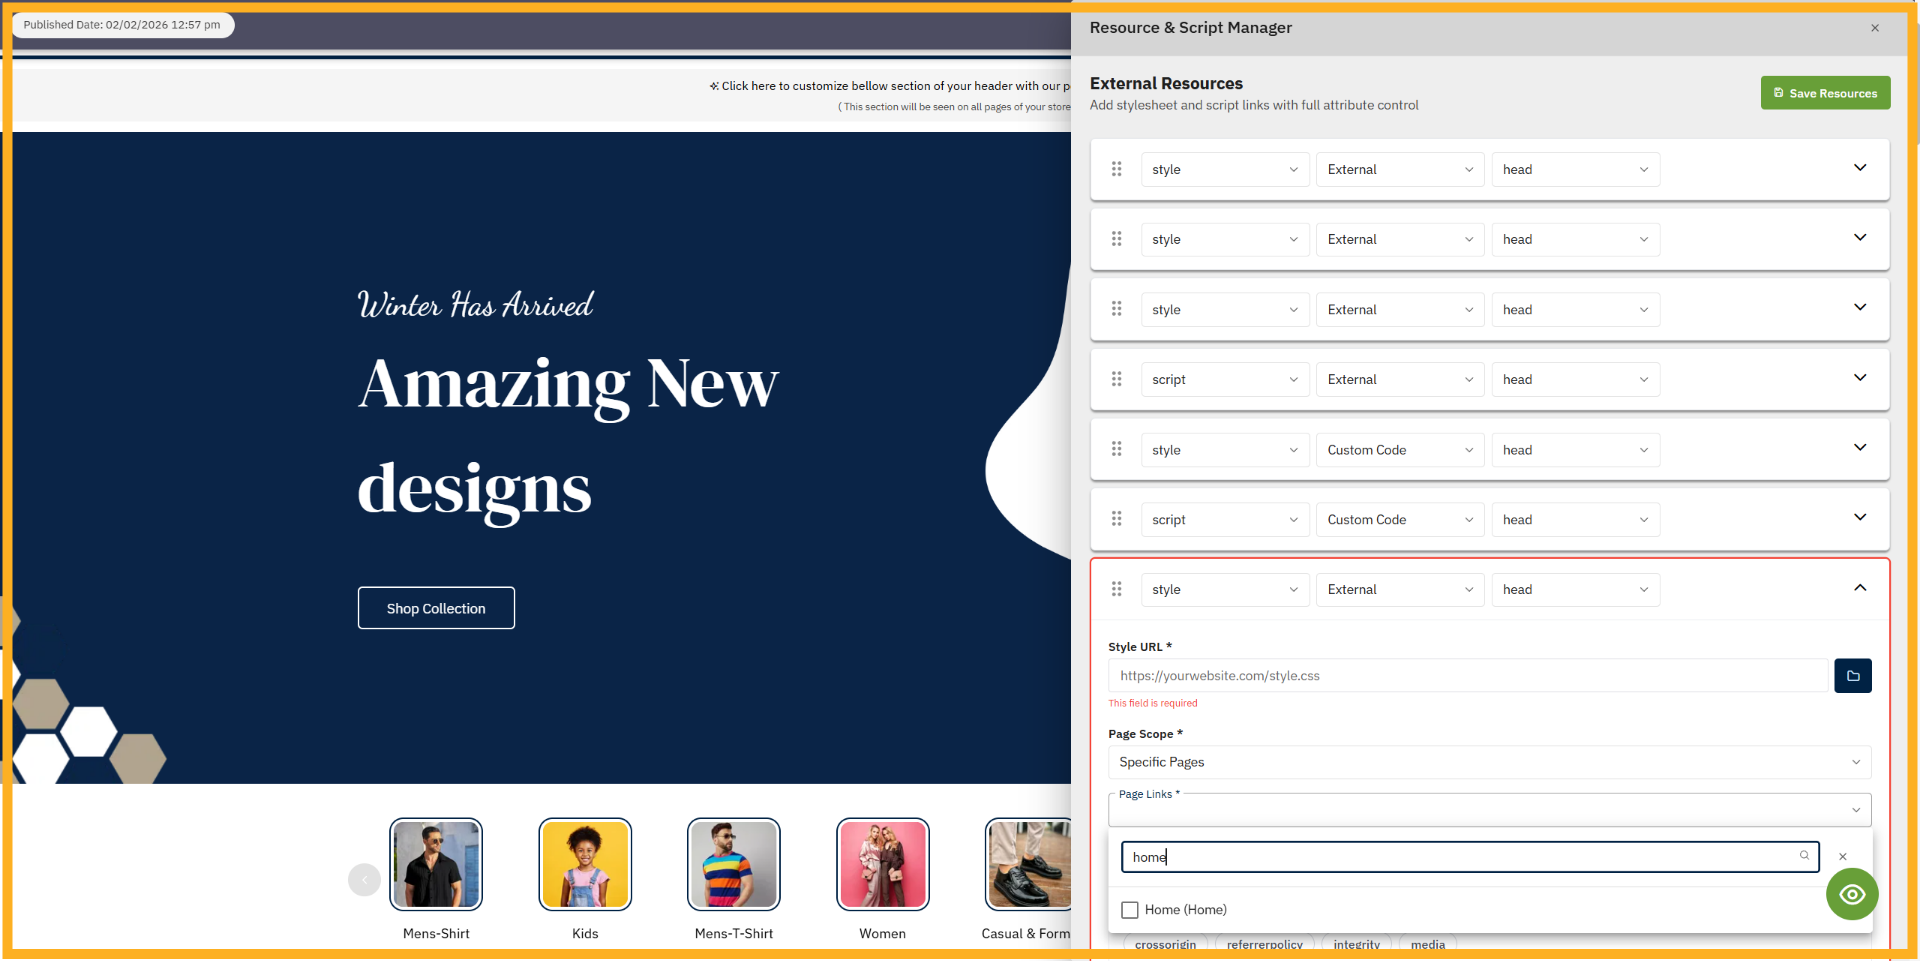Grab the drag handle of the first style resource
Screen dimensions: 1920x961
pos(1117,169)
